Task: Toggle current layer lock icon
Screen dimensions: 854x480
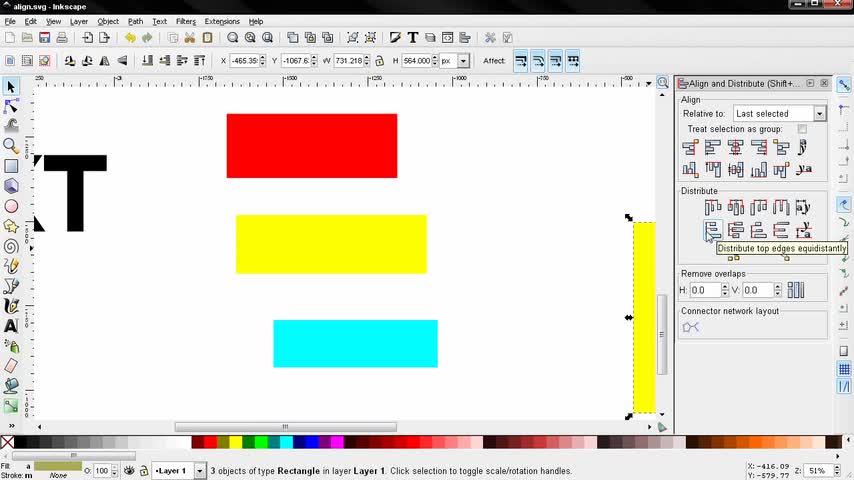Action: click(143, 471)
